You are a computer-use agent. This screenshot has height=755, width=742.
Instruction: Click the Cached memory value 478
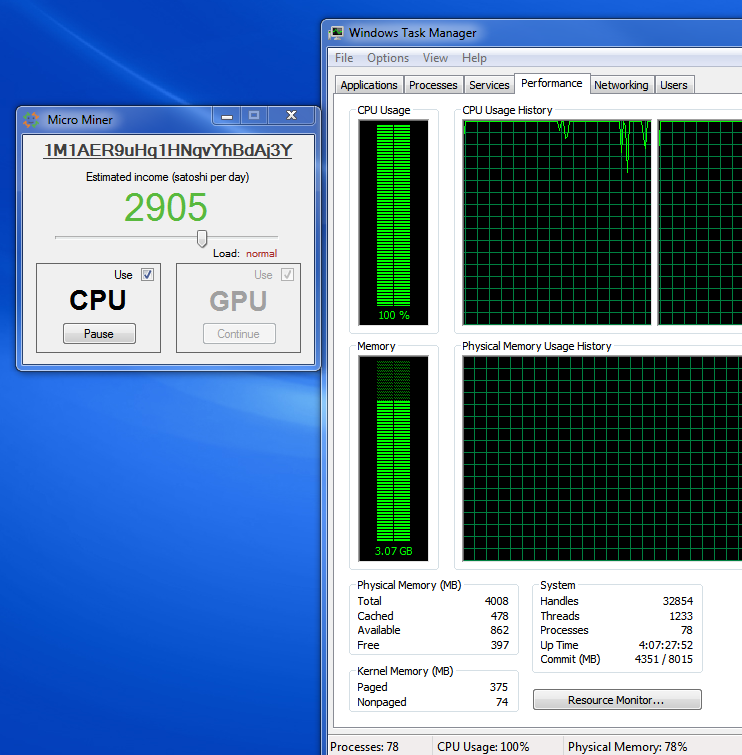[499, 616]
